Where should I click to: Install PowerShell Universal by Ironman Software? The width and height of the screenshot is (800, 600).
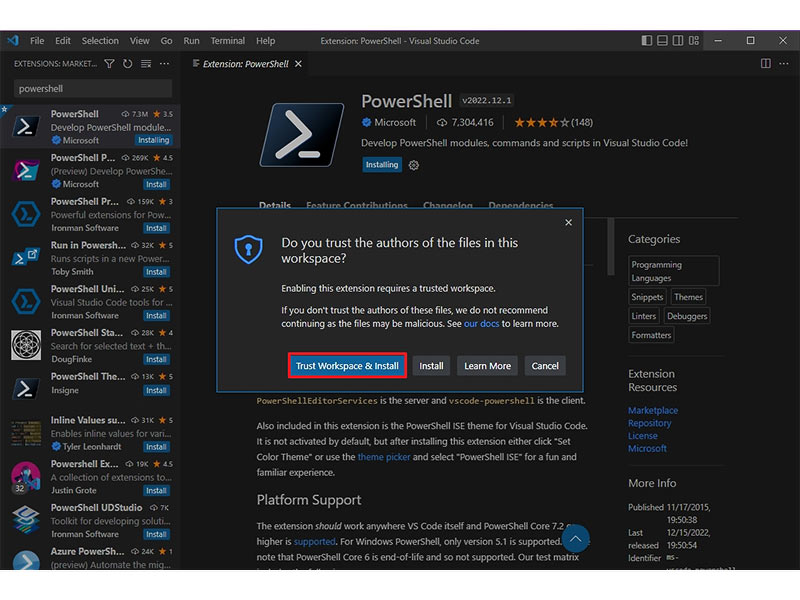[x=156, y=316]
